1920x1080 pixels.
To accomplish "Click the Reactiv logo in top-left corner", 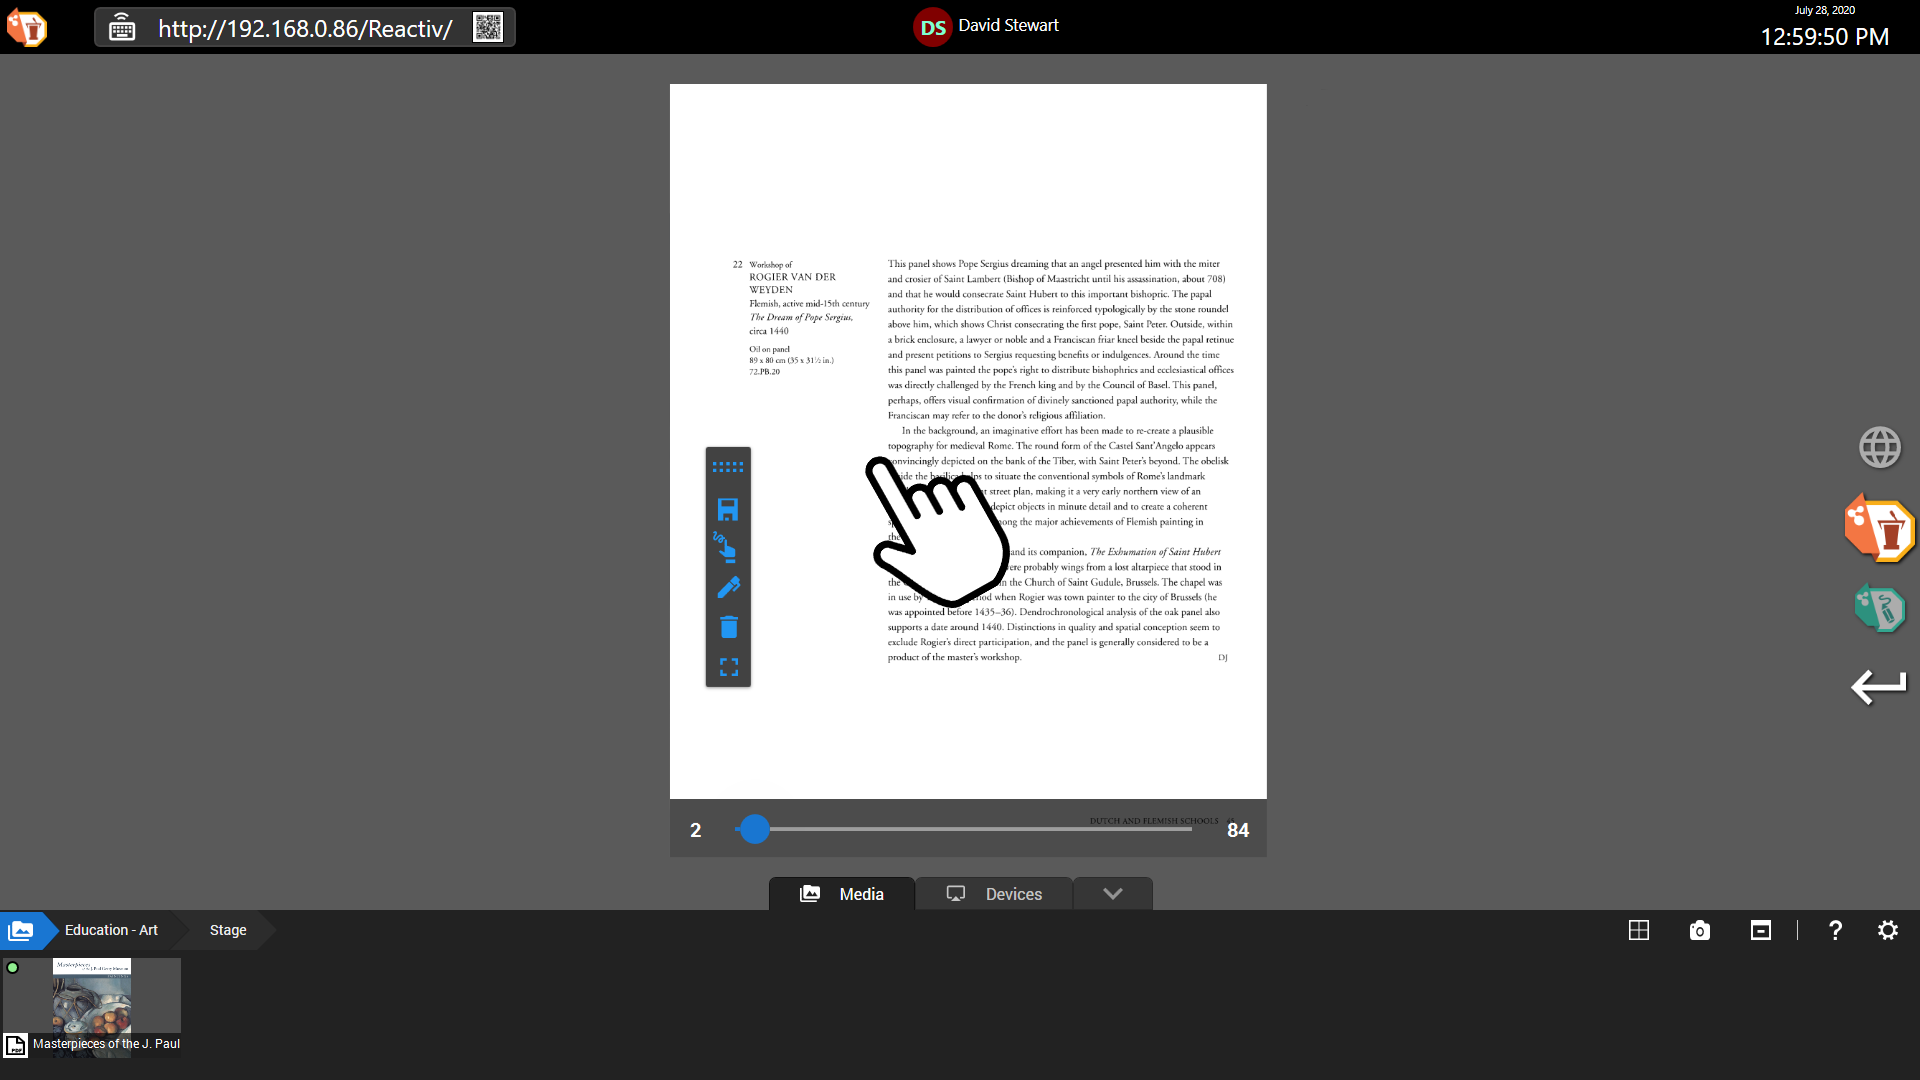I will 27,28.
